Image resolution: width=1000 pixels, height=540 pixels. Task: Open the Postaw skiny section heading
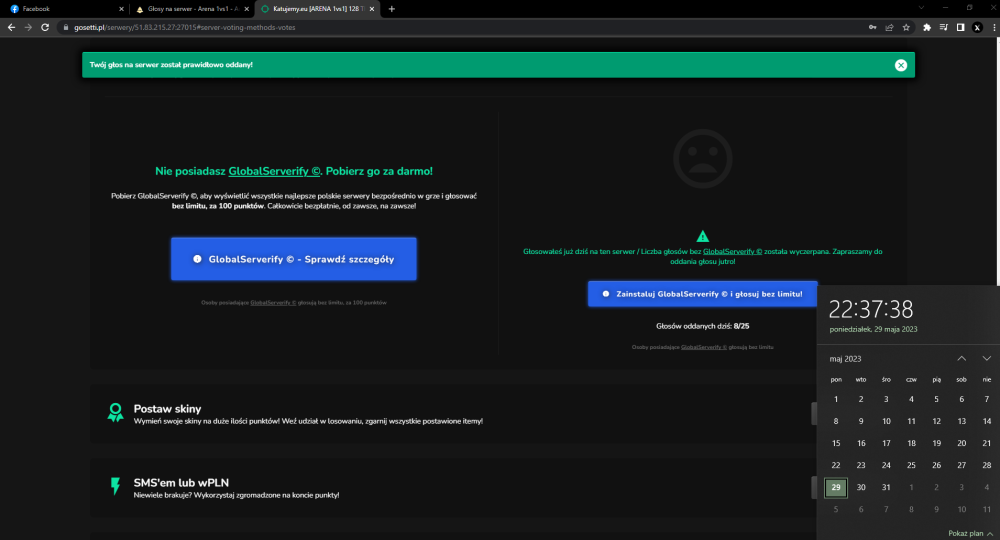pyautogui.click(x=167, y=409)
